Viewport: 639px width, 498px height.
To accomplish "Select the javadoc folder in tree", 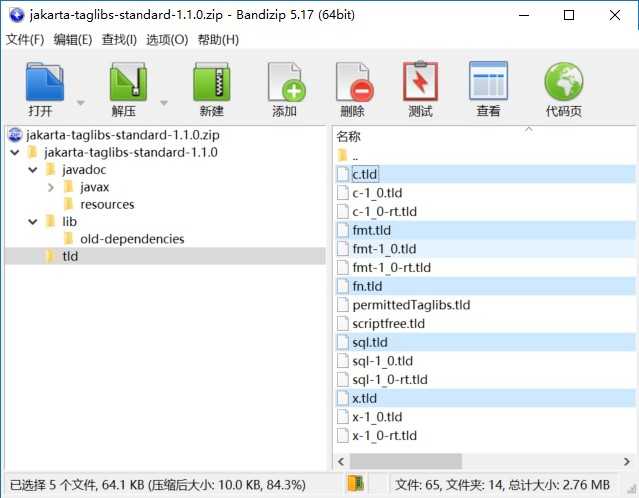I will click(x=84, y=170).
